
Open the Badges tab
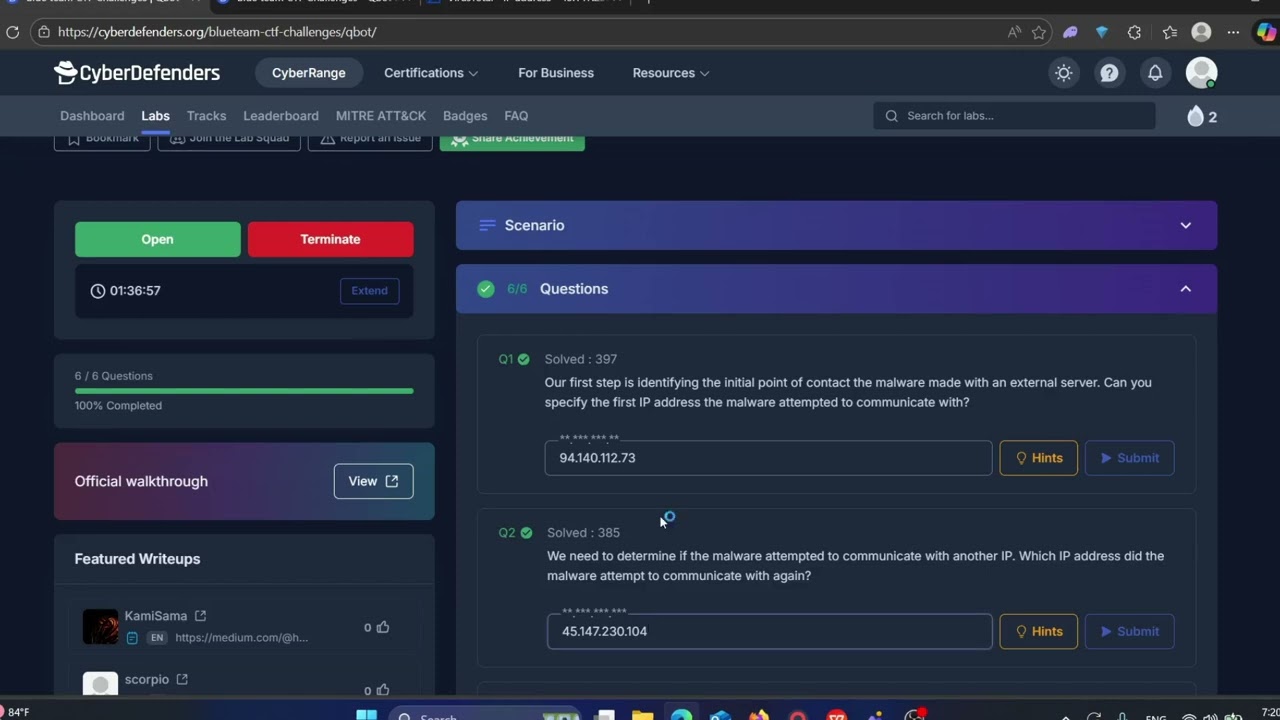(465, 116)
